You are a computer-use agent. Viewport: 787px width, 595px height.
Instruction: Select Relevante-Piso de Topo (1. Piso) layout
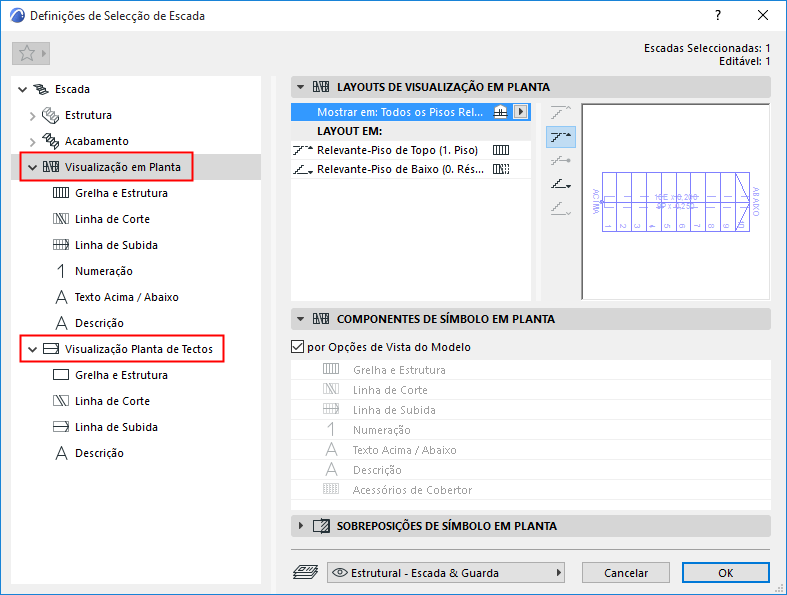(x=411, y=150)
